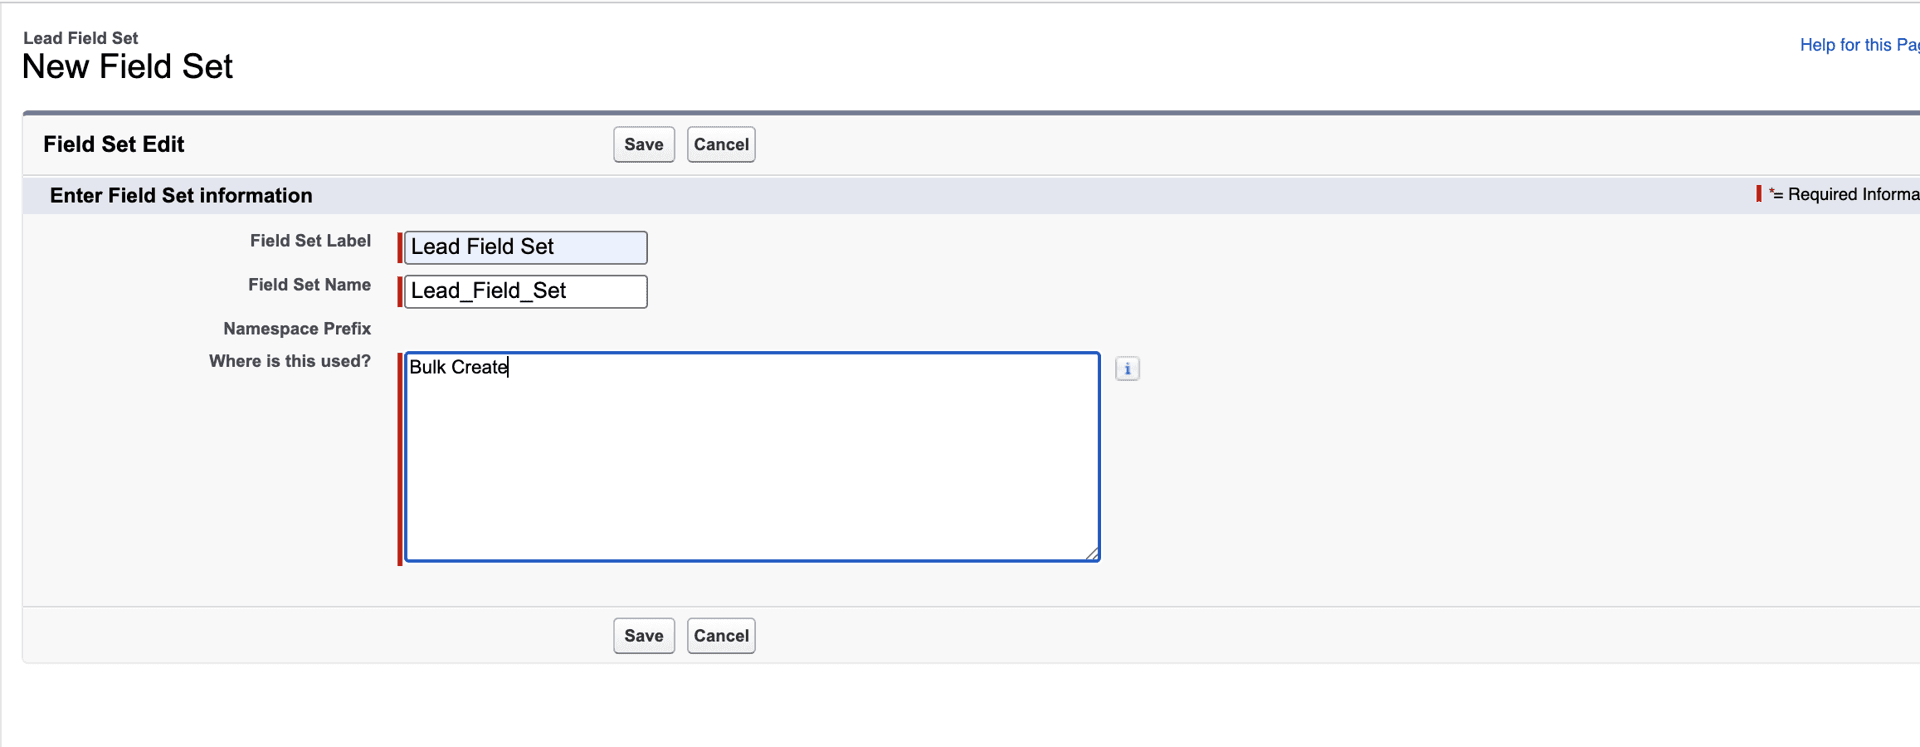Click the red required-field bar beside the textarea
Image resolution: width=1920 pixels, height=747 pixels.
click(401, 457)
